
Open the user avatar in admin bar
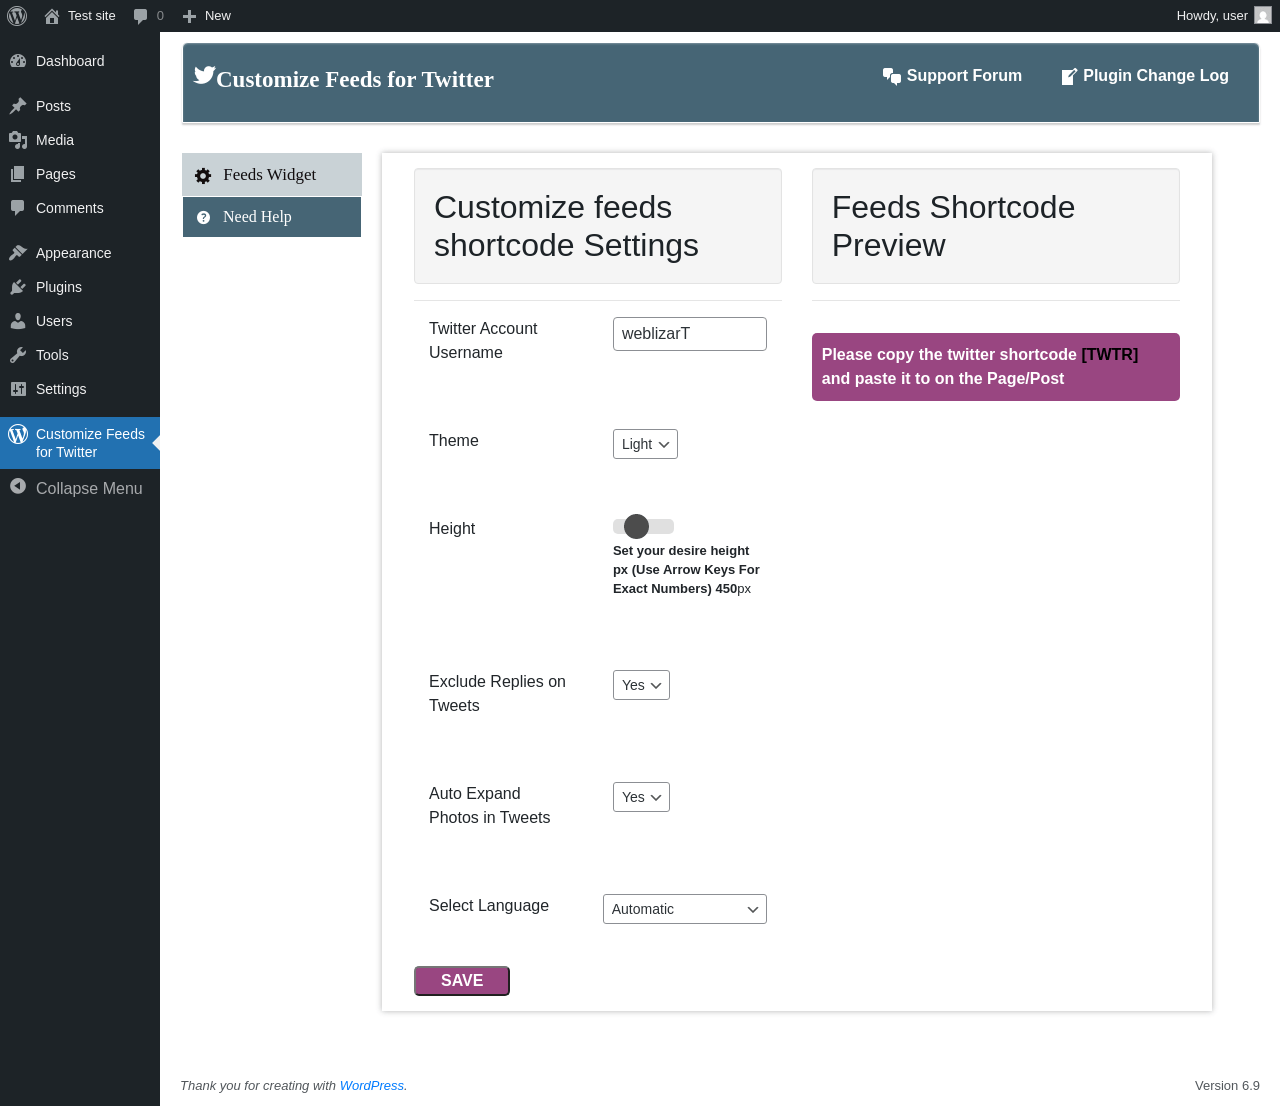[x=1263, y=15]
